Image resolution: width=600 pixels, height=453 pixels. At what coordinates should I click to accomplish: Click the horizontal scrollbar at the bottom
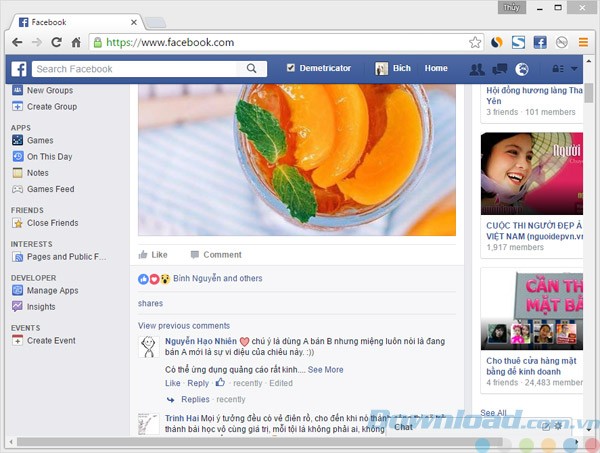point(259,442)
